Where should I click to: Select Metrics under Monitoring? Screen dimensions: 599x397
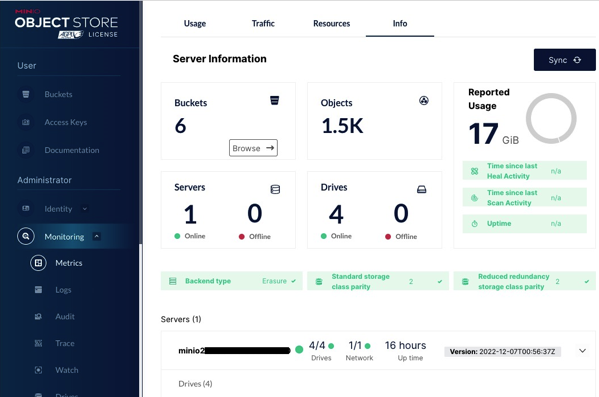69,263
